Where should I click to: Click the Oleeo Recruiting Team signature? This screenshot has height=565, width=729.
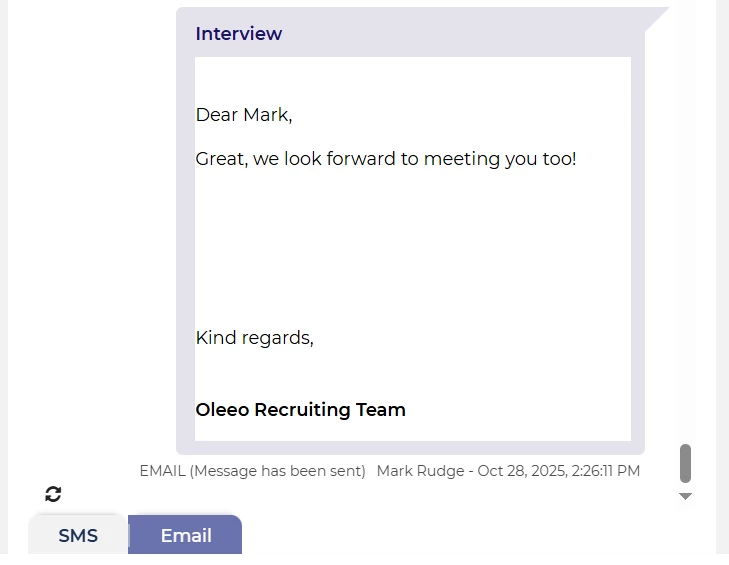pyautogui.click(x=300, y=410)
